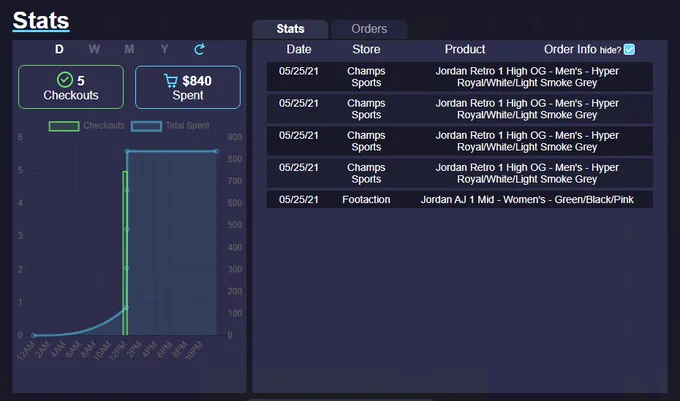
Task: Select the D daily range tab
Action: pos(59,49)
